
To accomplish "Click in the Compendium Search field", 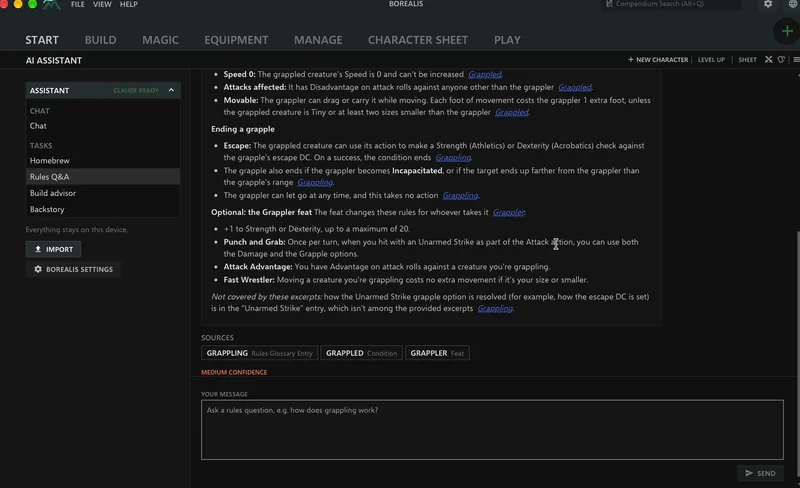I will click(x=671, y=4).
